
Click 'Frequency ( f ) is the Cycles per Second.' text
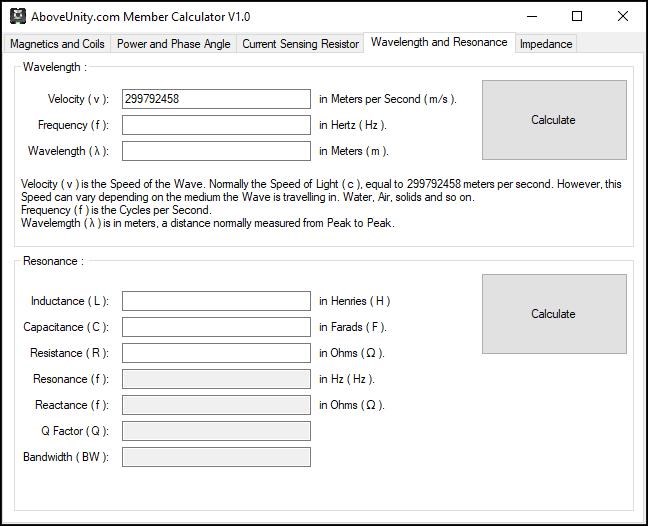pyautogui.click(x=116, y=210)
